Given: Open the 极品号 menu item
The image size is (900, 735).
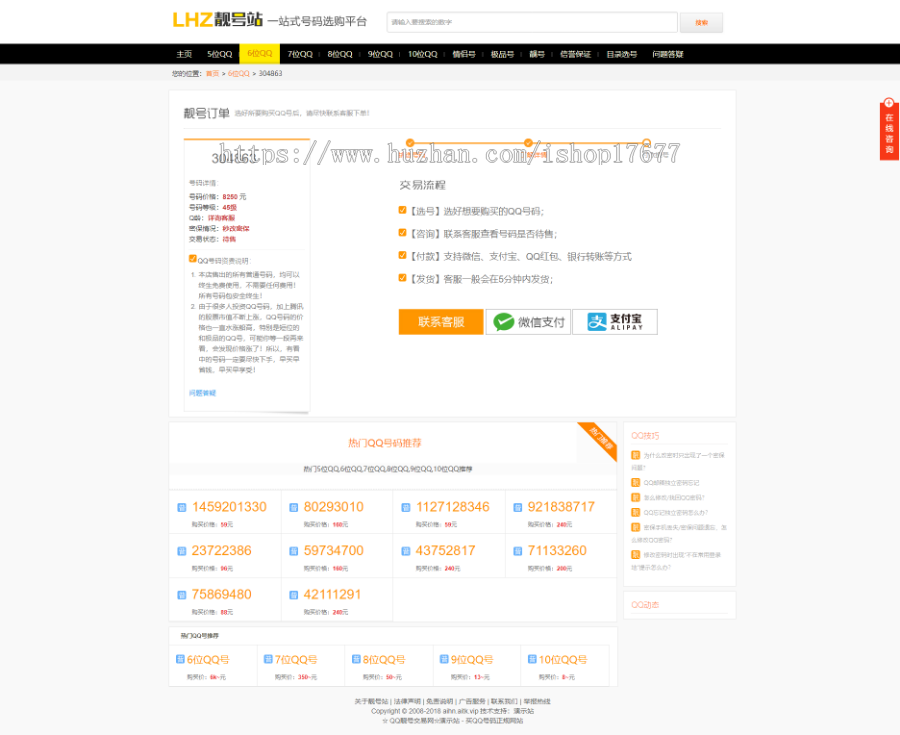Looking at the screenshot, I should 503,54.
